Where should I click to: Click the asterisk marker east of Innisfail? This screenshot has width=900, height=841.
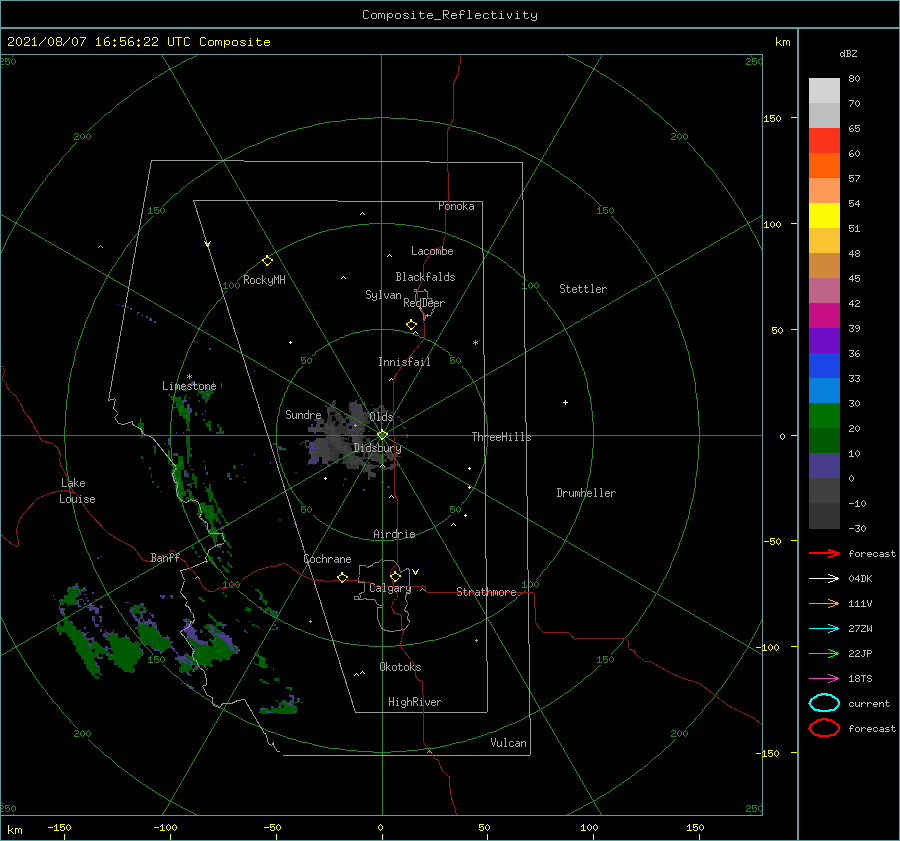click(475, 343)
